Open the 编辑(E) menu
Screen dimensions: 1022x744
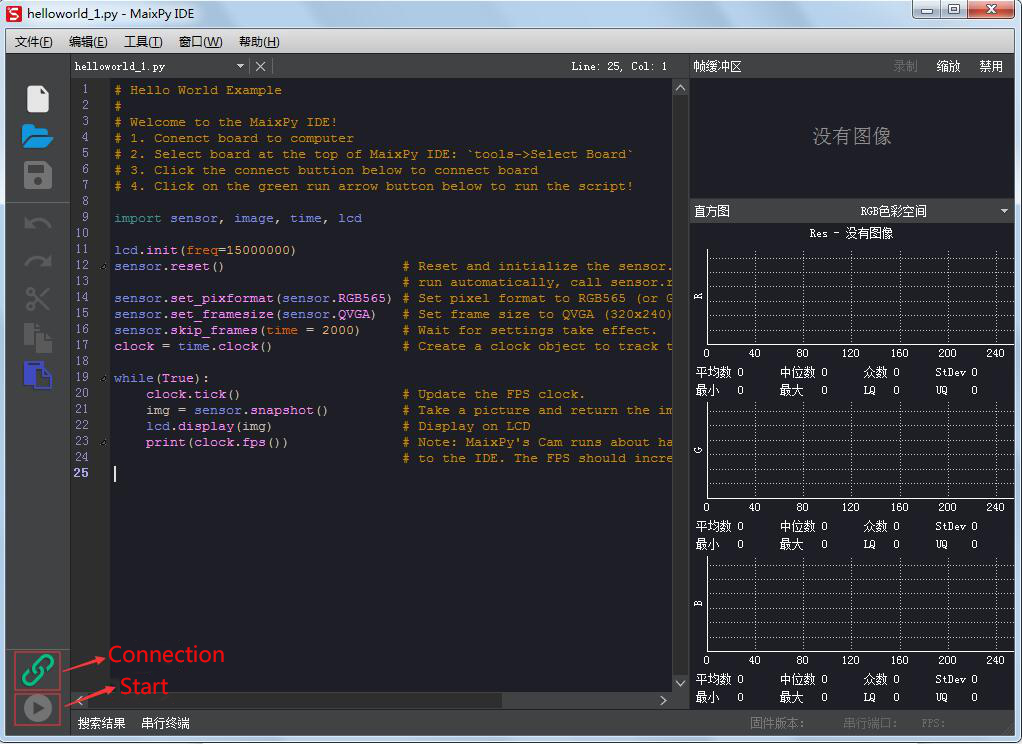pyautogui.click(x=88, y=42)
